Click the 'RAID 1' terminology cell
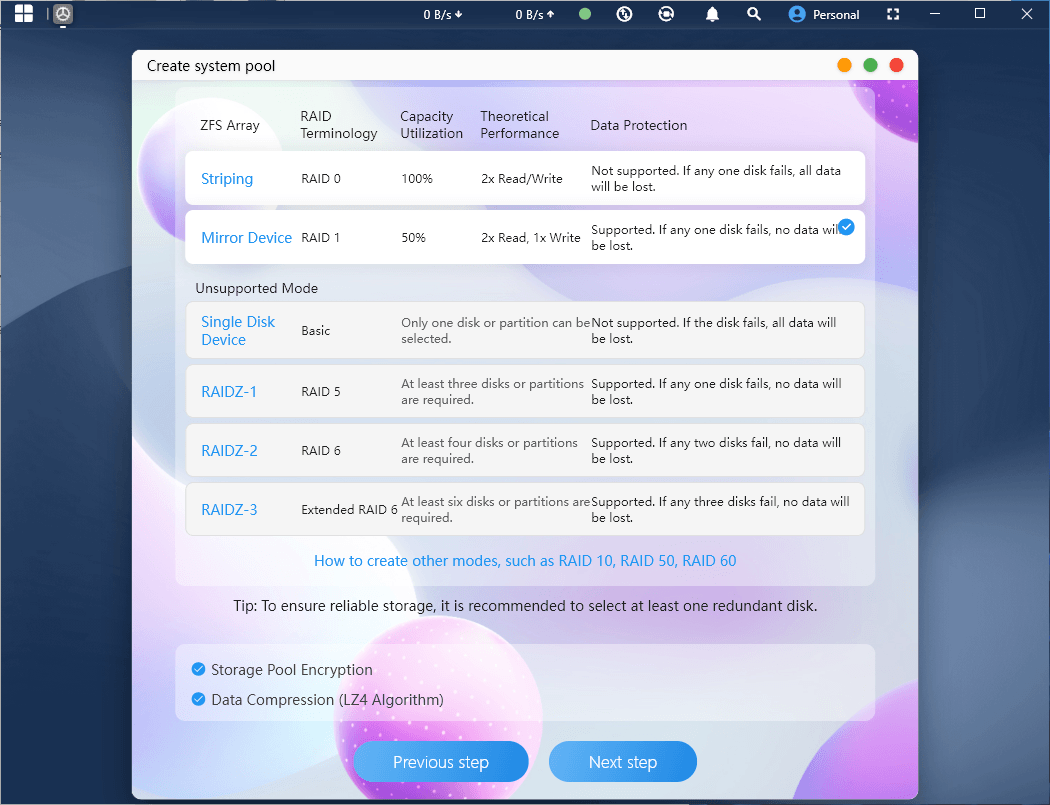Viewport: 1050px width, 805px height. point(320,238)
